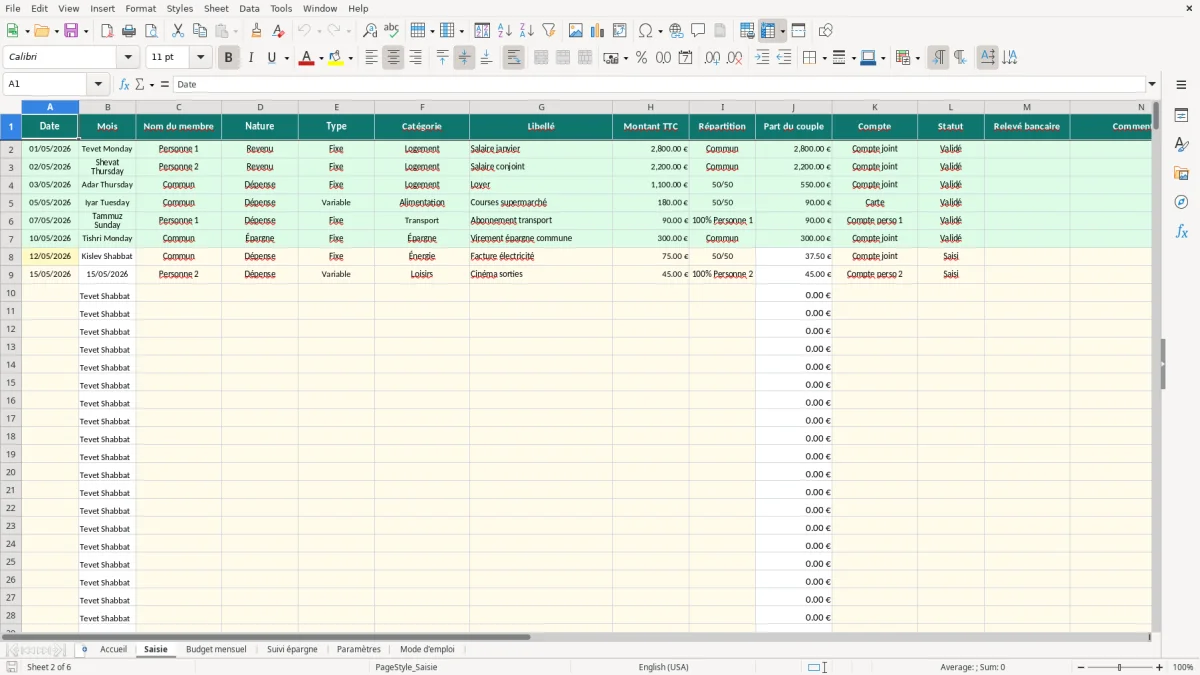Click the font color red swatch button
The image size is (1200, 675).
coord(306,58)
